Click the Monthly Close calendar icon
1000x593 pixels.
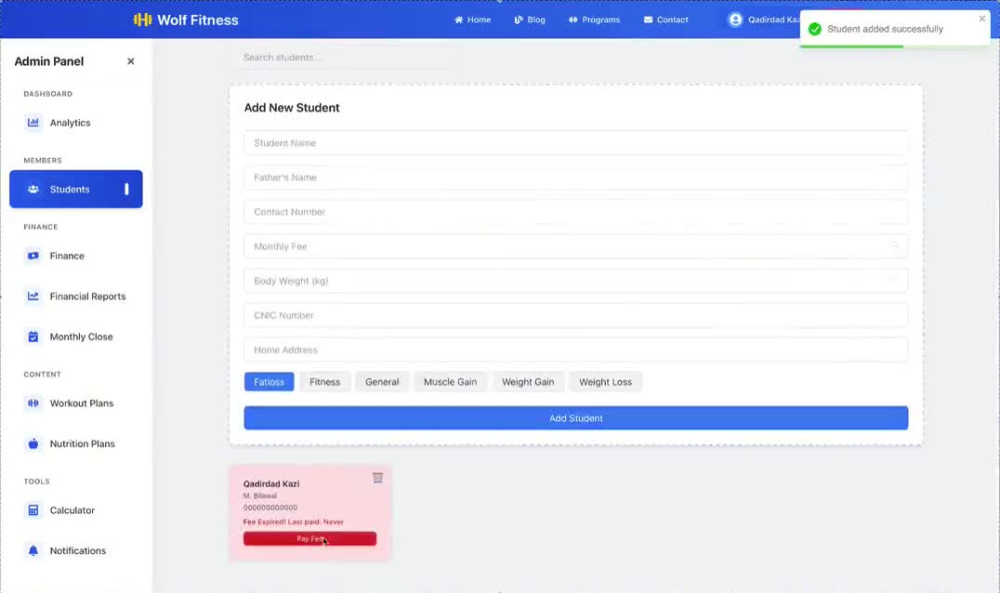coord(33,337)
